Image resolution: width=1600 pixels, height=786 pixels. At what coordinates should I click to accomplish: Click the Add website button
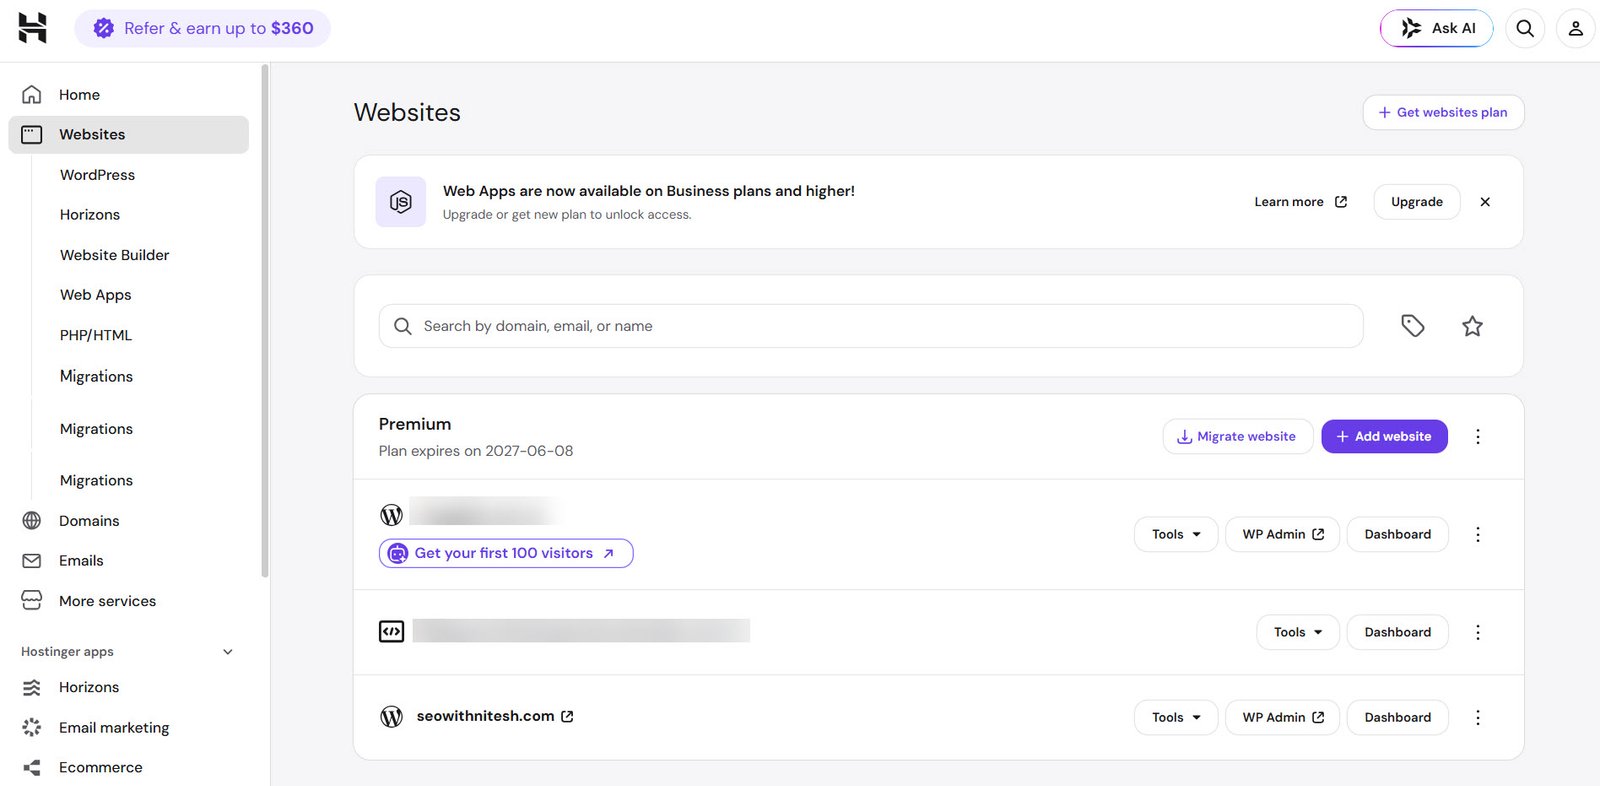click(x=1384, y=436)
